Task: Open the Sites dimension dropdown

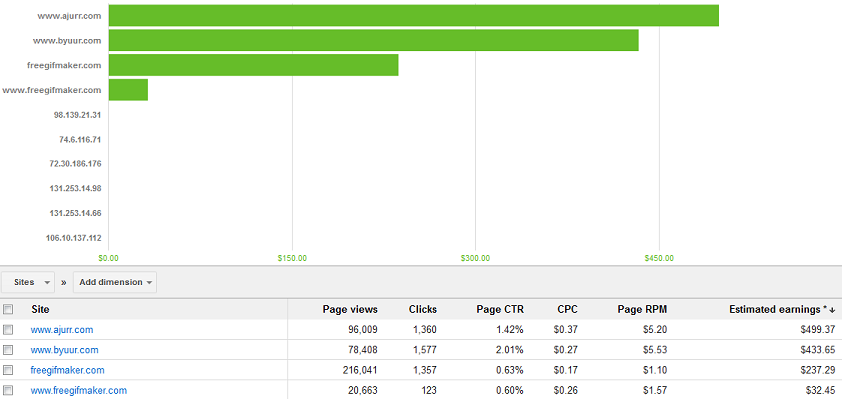Action: click(x=28, y=282)
